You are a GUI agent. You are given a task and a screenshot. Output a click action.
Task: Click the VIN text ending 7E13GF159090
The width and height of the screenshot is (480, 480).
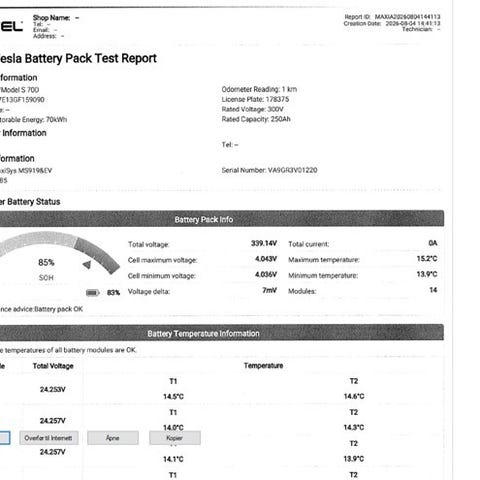[22, 100]
